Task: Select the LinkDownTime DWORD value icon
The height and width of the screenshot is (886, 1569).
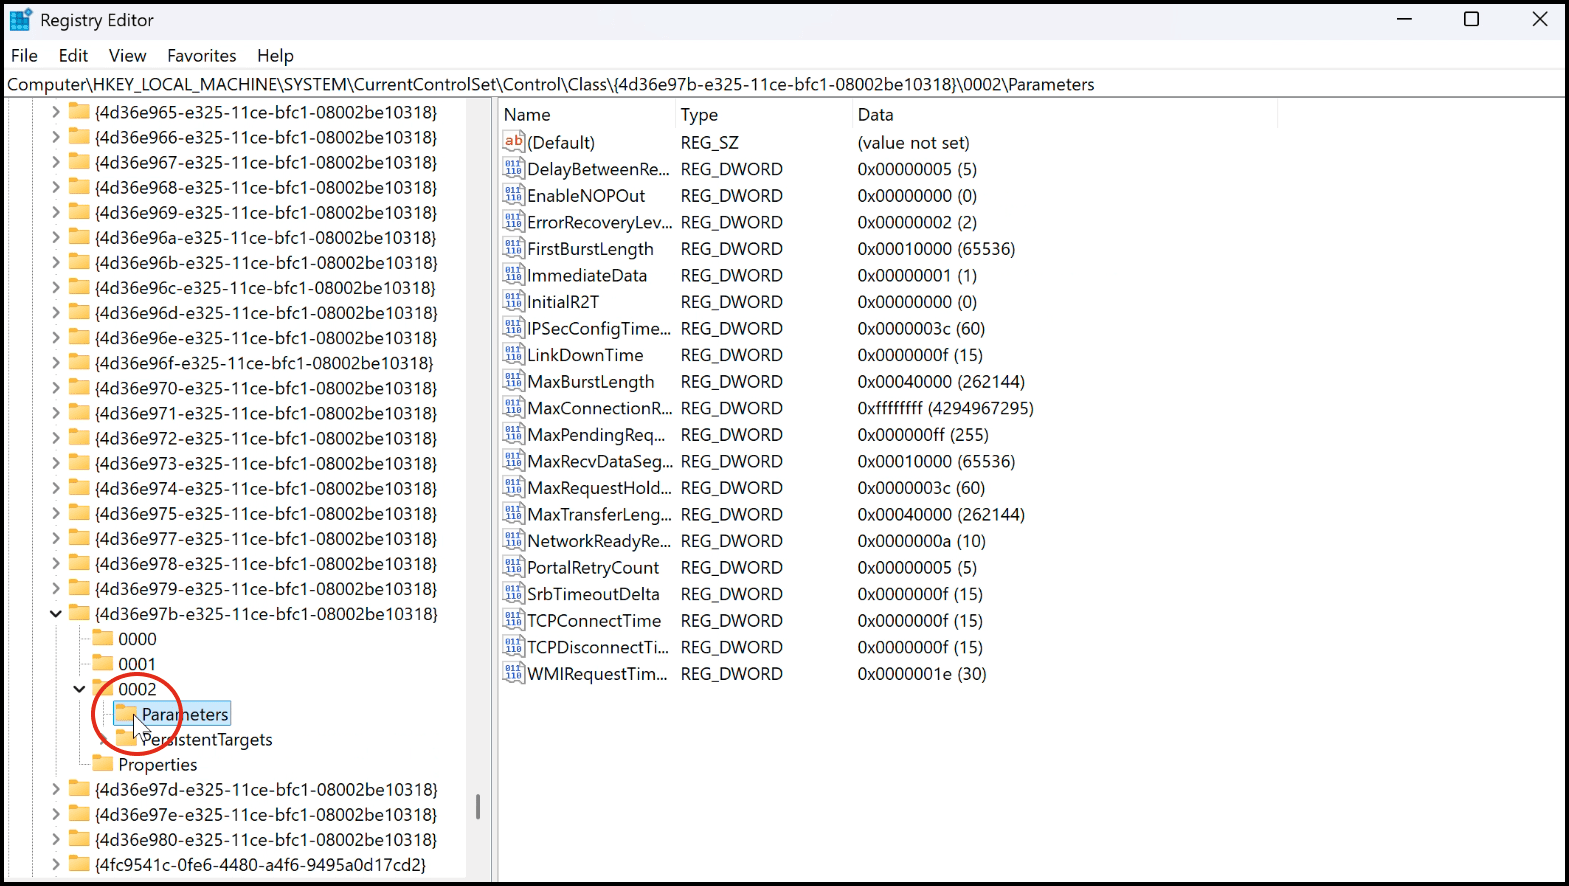Action: click(x=514, y=355)
